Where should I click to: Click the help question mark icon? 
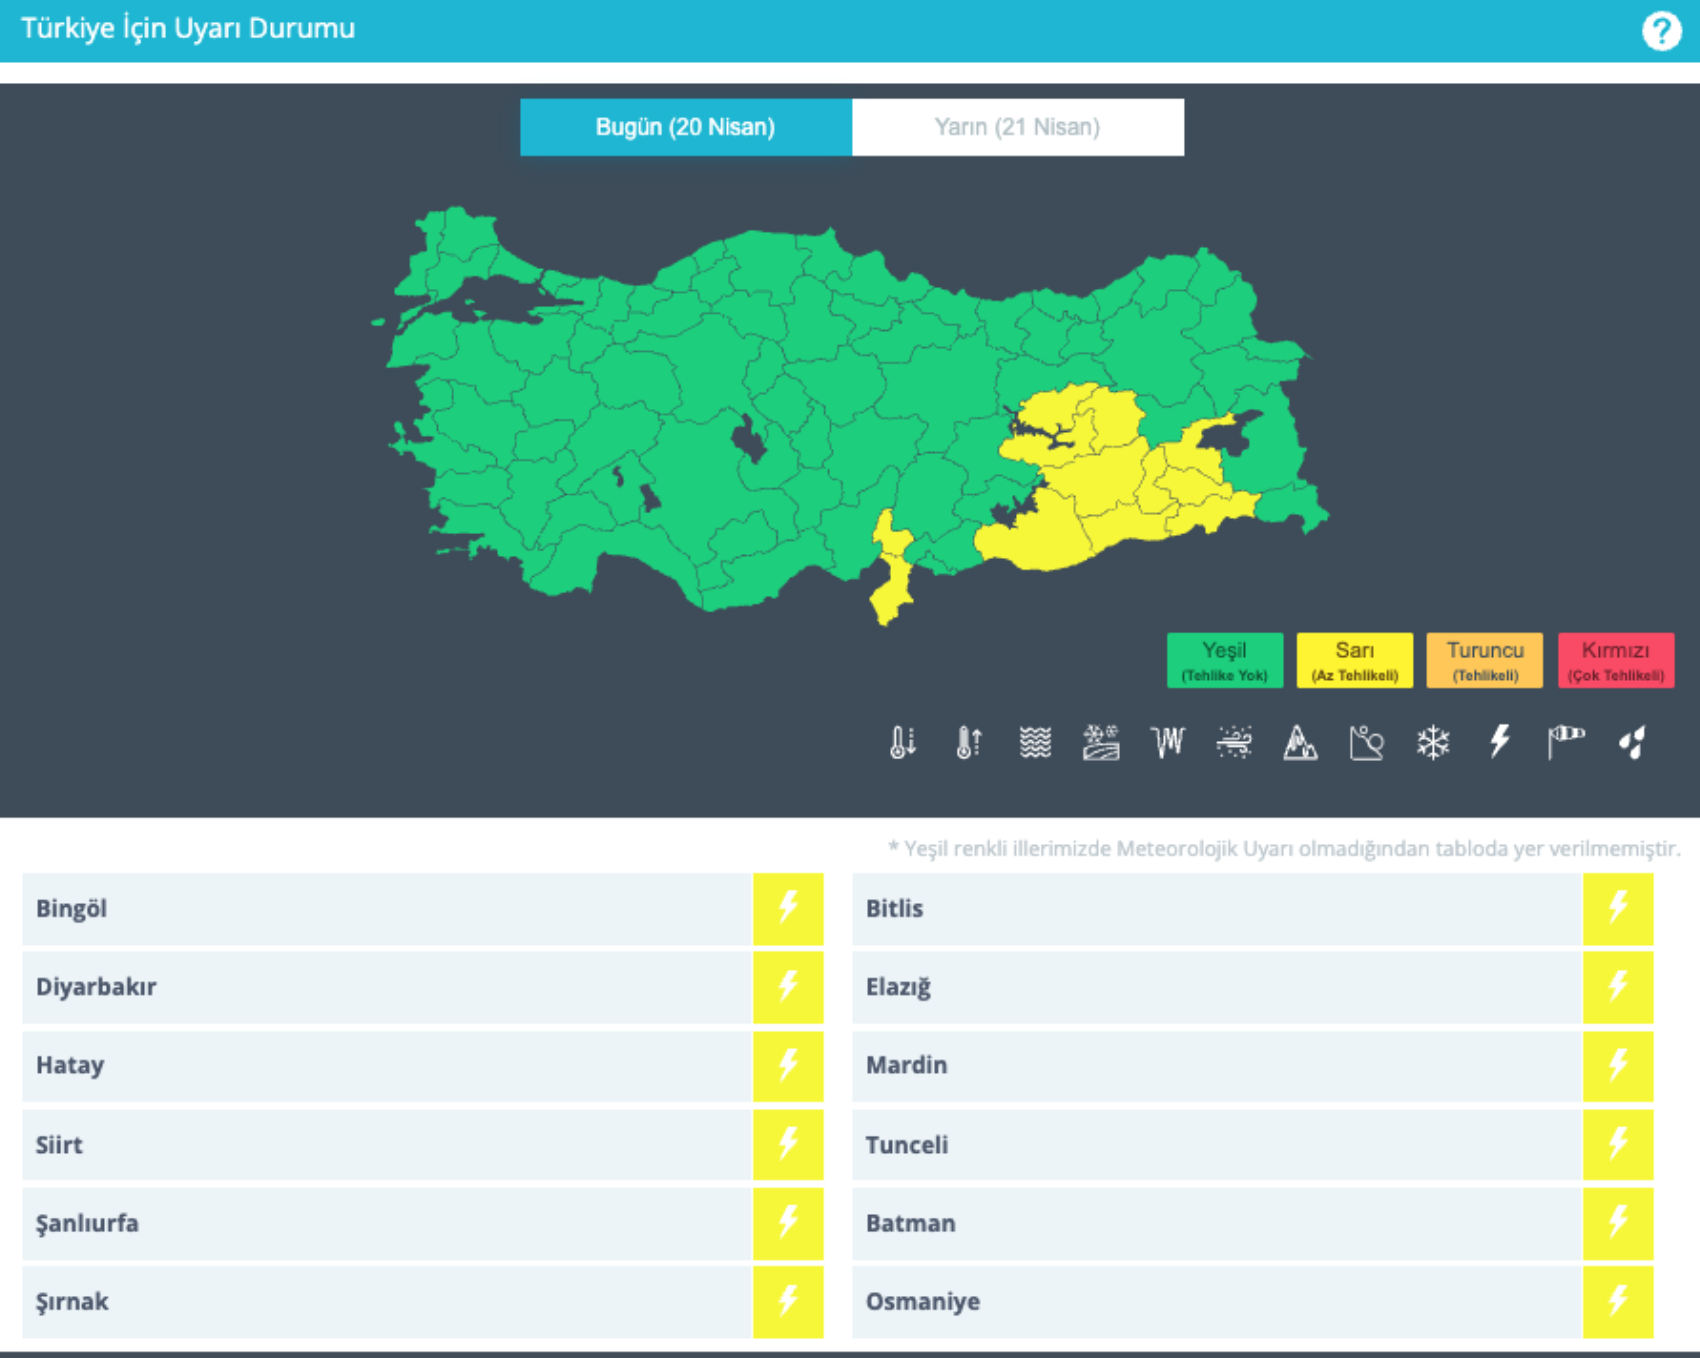(1661, 31)
